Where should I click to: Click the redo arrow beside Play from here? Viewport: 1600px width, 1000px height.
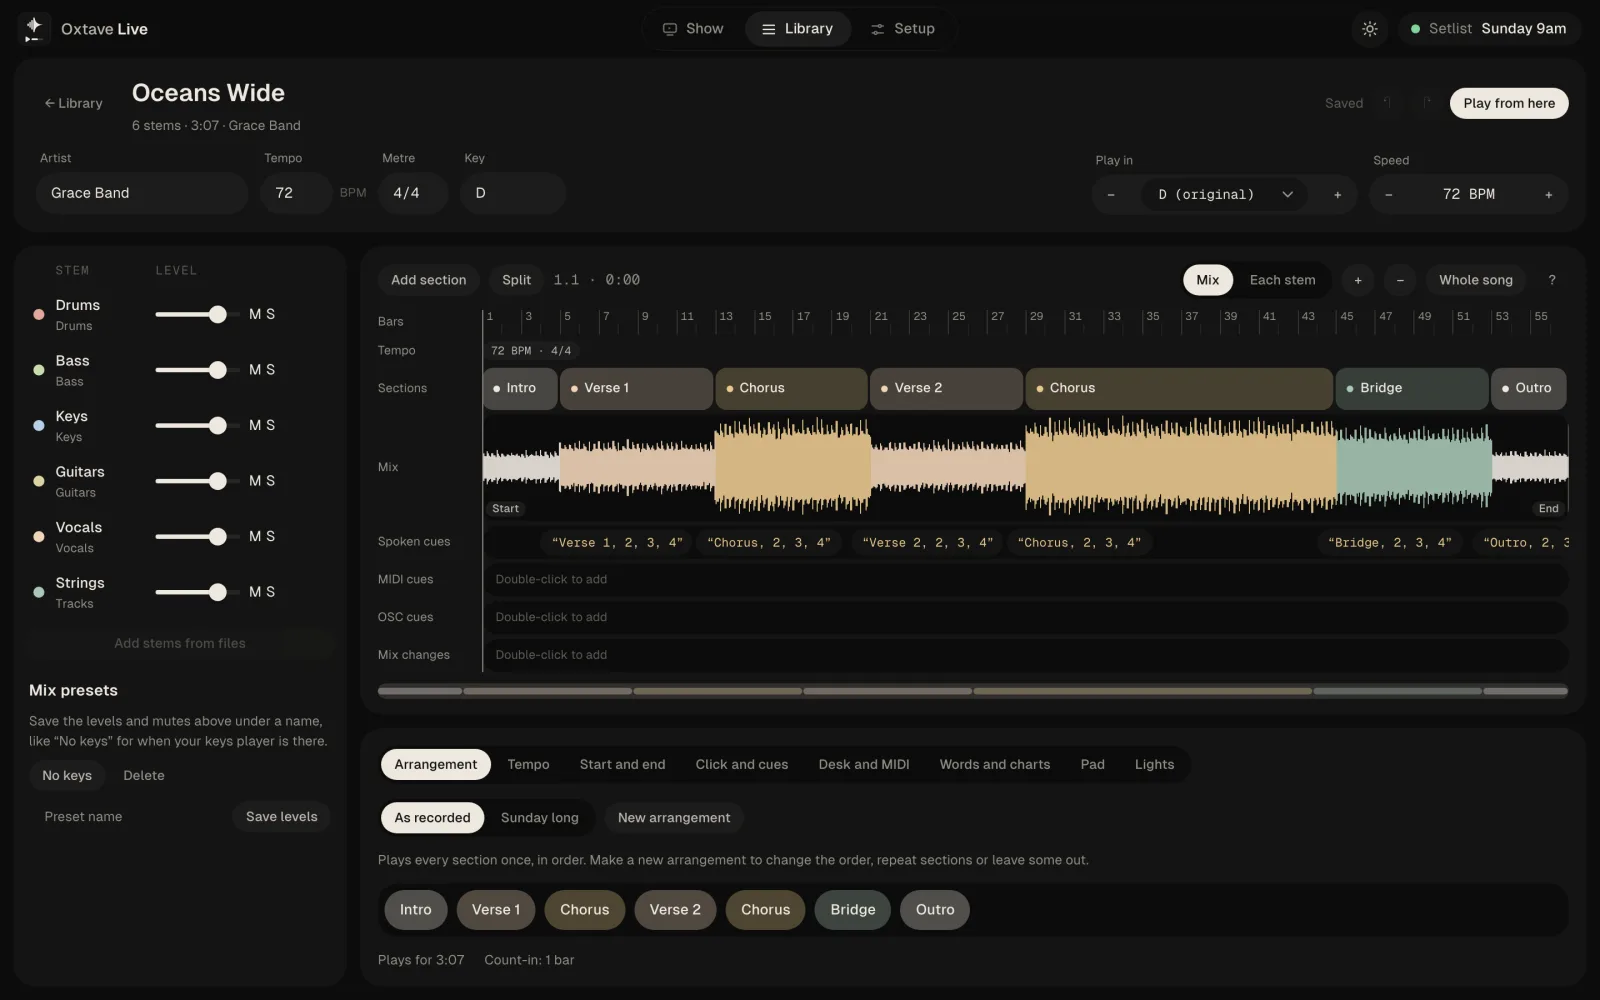1427,103
